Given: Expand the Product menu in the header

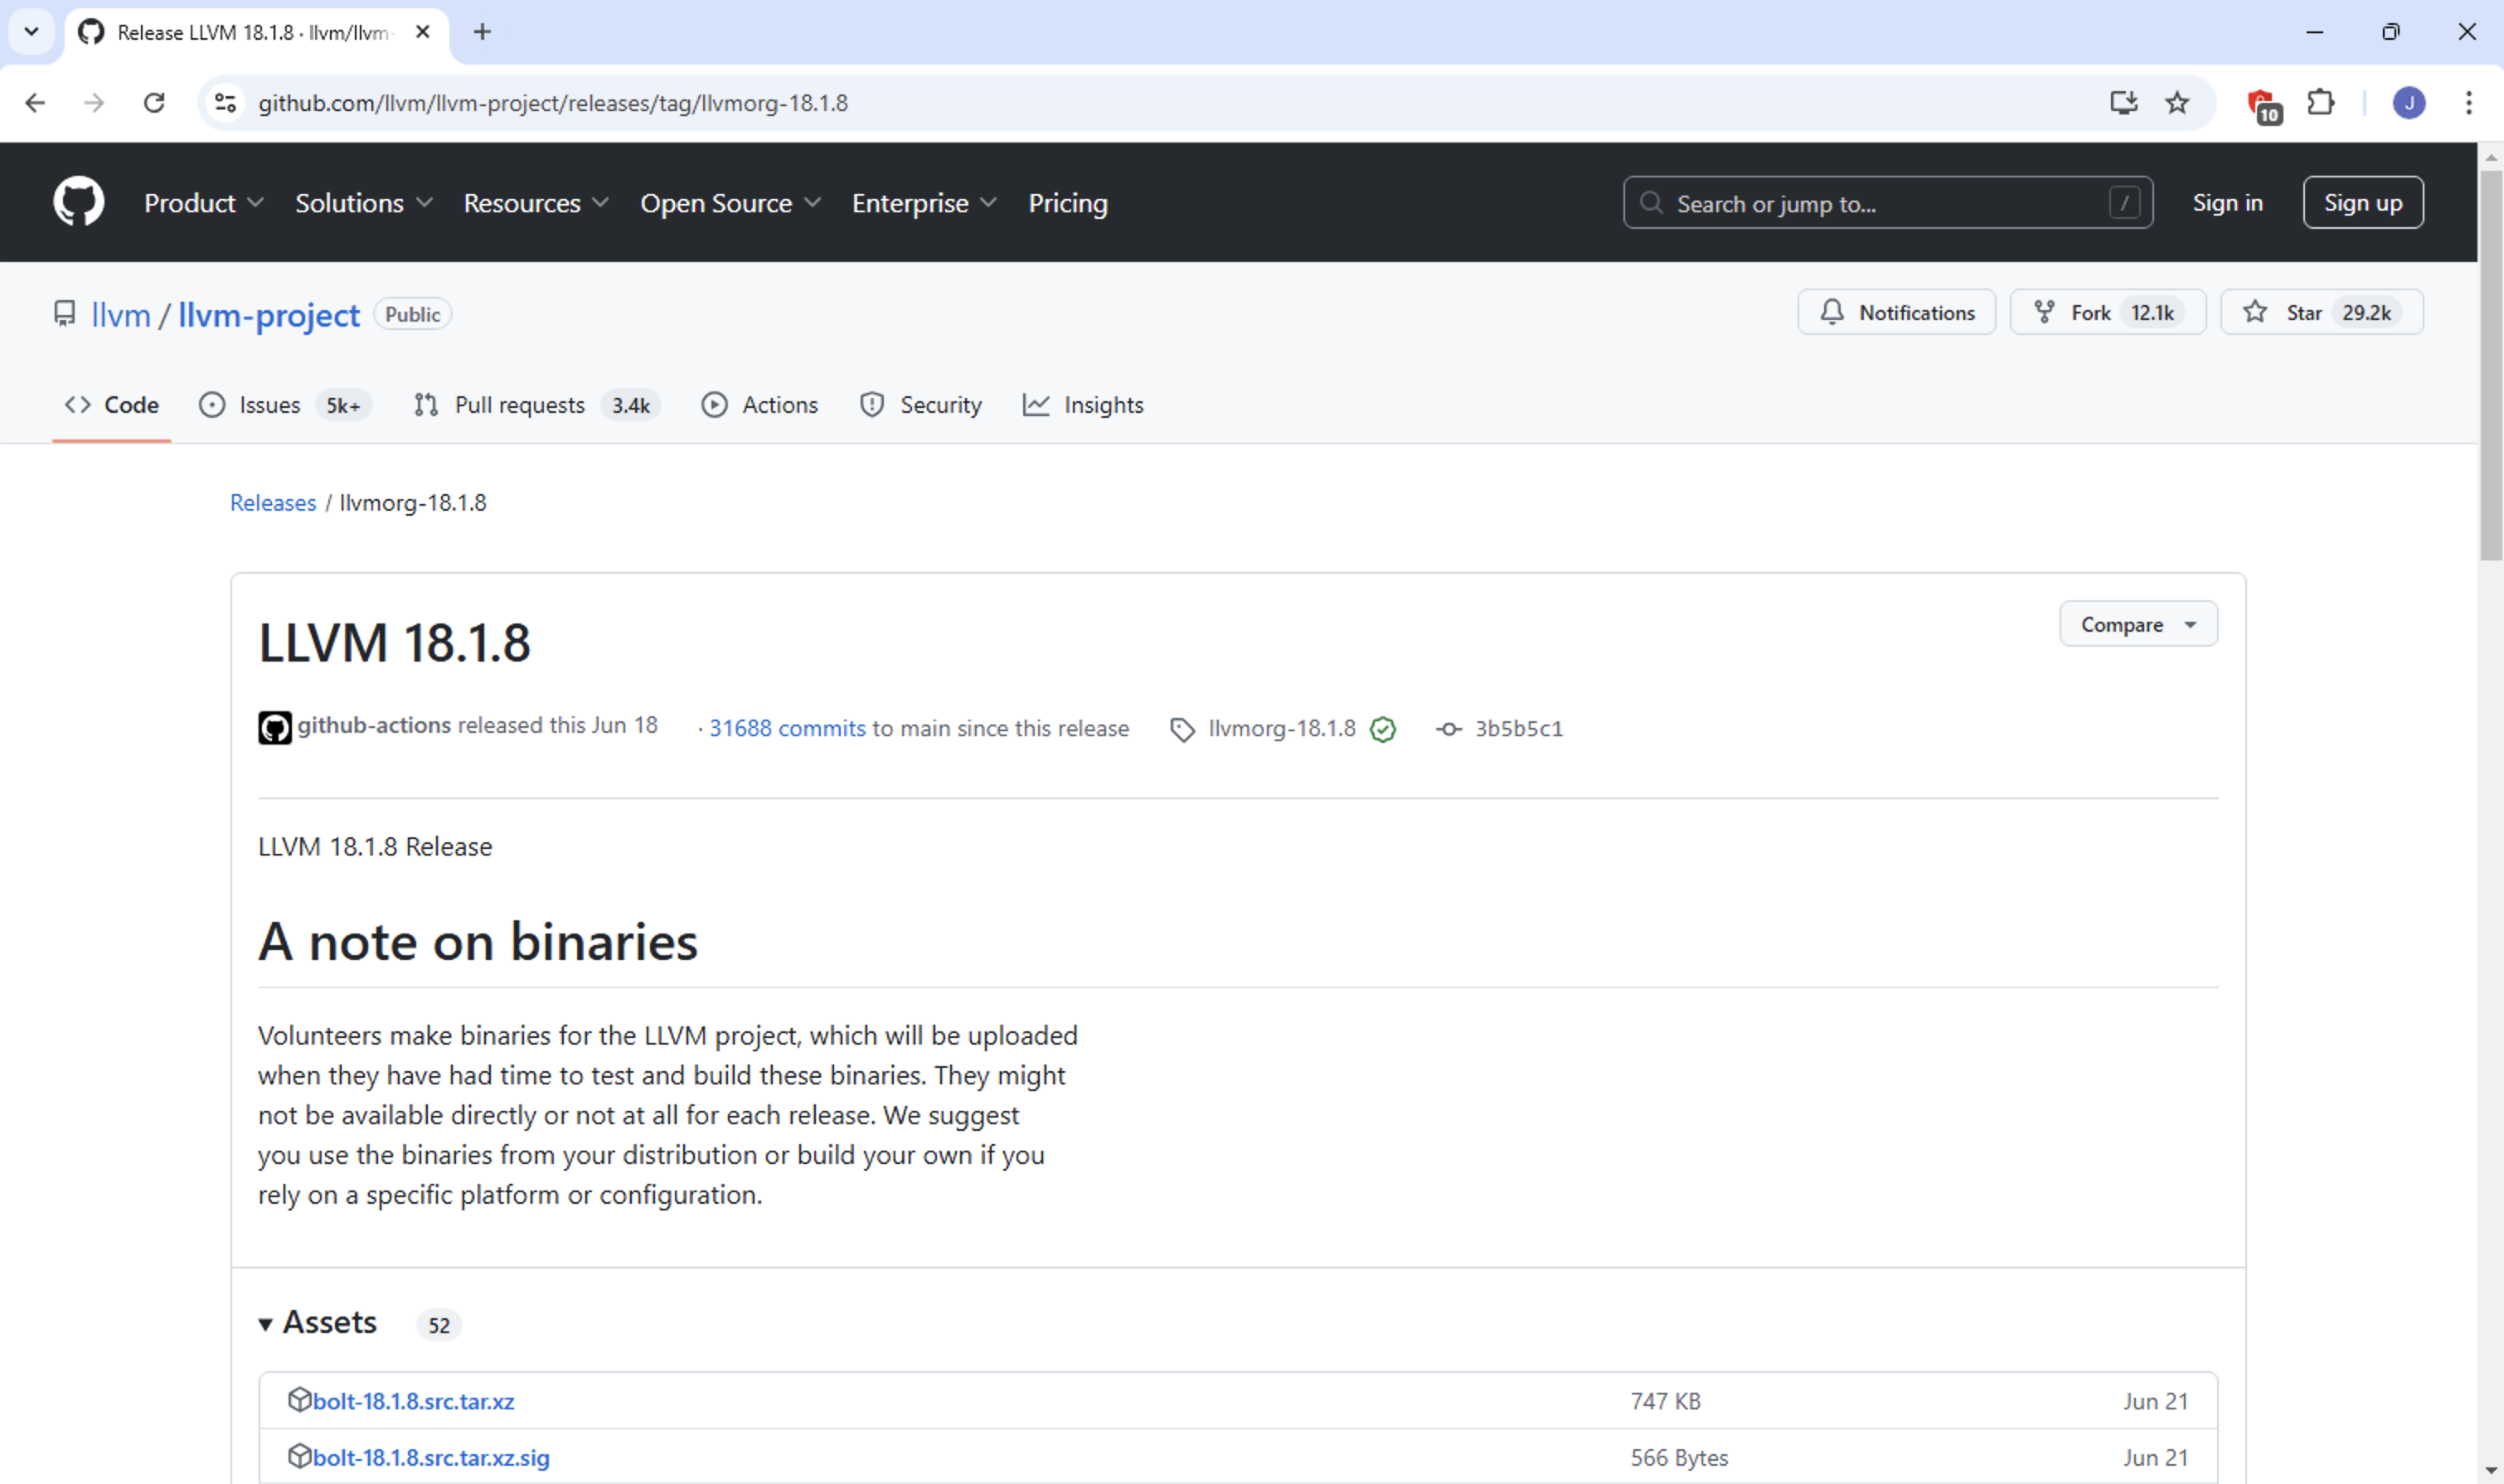Looking at the screenshot, I should [203, 203].
